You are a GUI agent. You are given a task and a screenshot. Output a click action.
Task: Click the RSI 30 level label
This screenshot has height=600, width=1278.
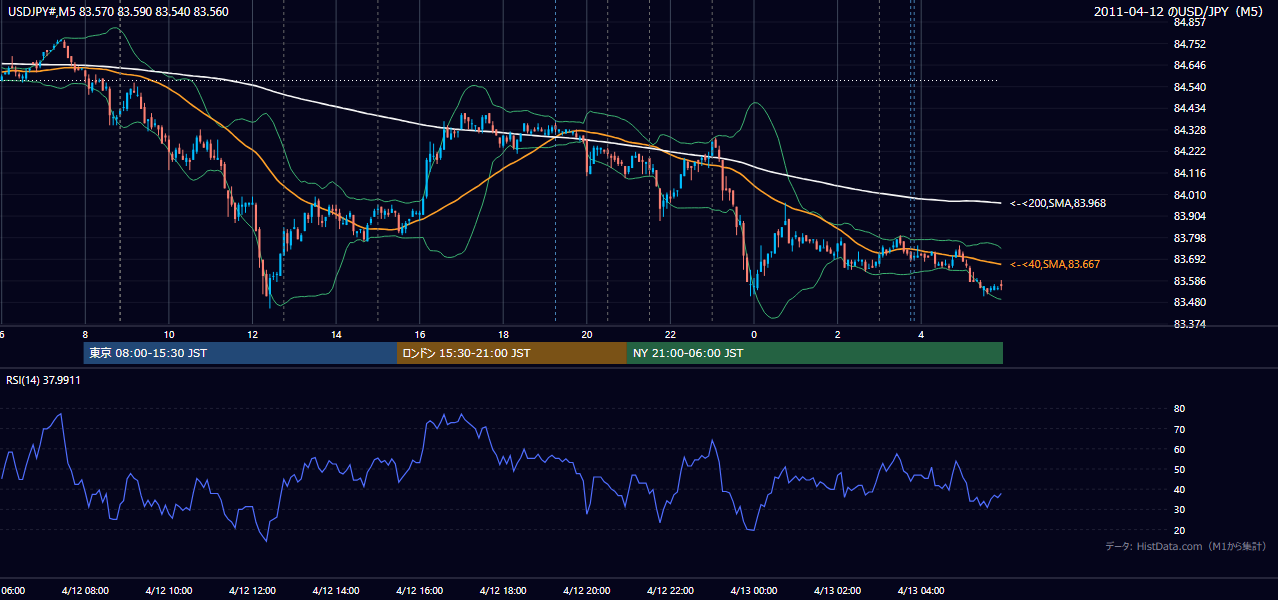1180,510
